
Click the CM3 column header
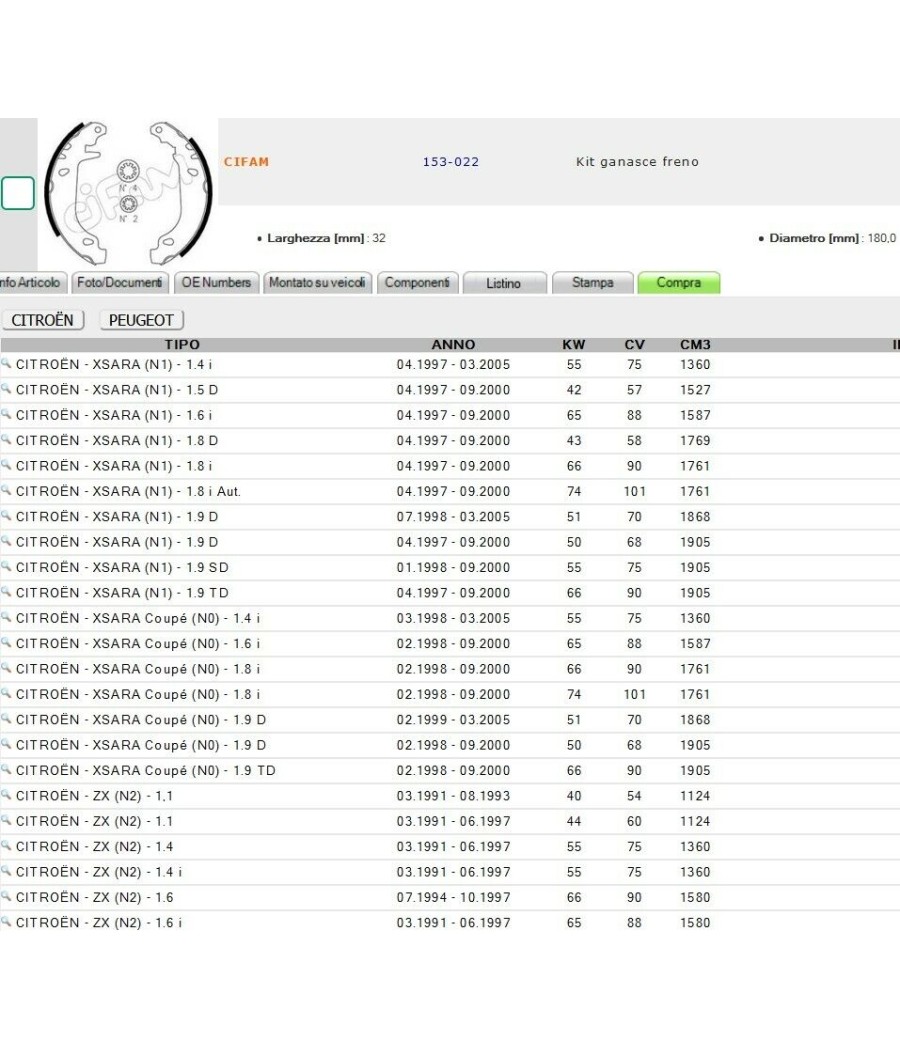695,344
